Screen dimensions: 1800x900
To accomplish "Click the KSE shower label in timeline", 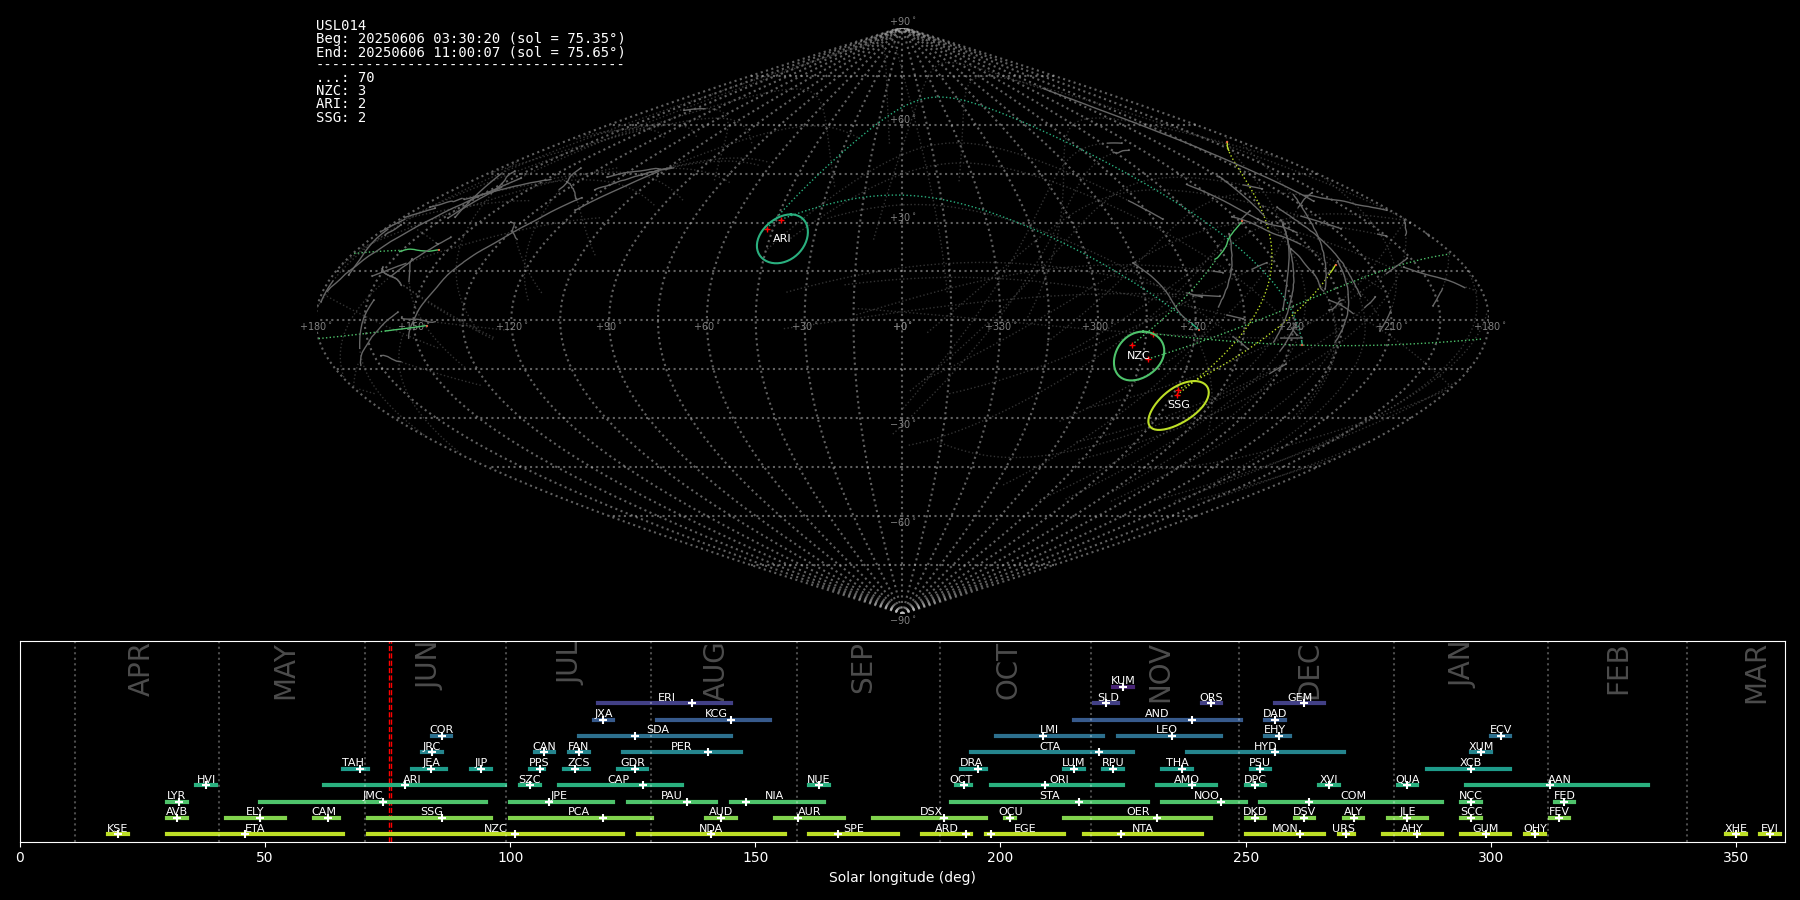I will coord(117,829).
